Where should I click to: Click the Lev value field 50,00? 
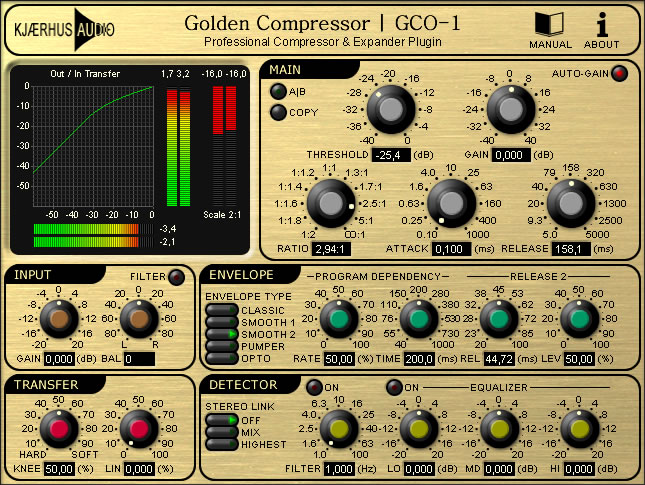coord(579,359)
